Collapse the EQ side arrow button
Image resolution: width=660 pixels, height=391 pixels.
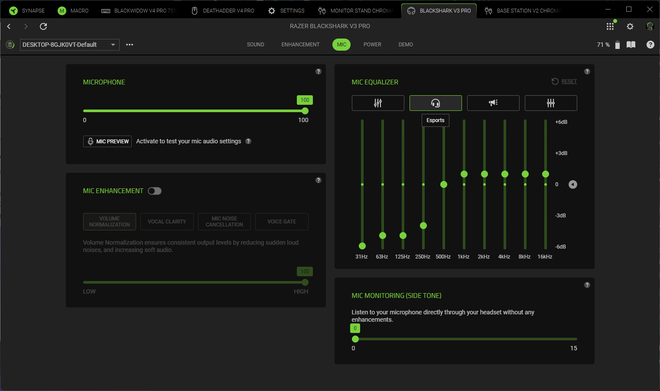point(572,184)
